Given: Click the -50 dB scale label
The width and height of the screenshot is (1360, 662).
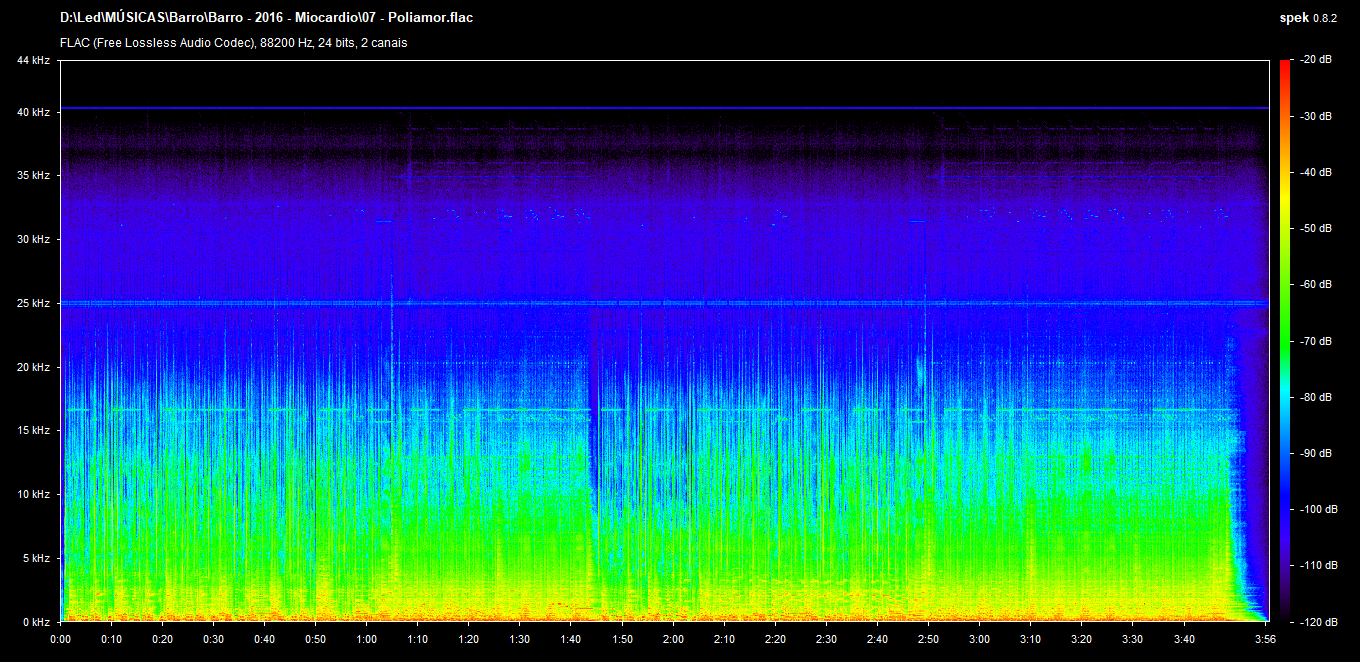Looking at the screenshot, I should (x=1315, y=229).
